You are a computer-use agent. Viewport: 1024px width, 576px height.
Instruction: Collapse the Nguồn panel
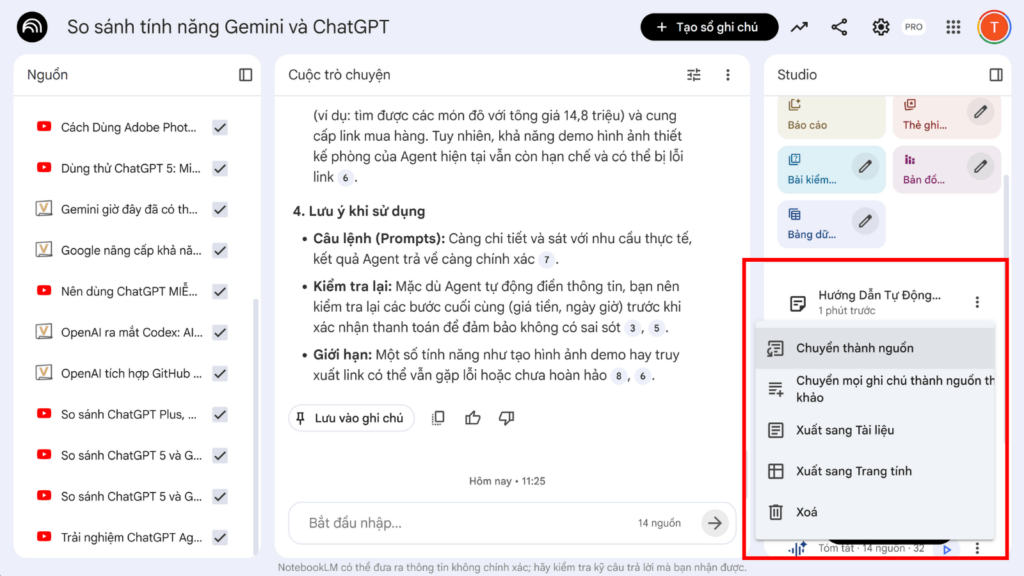click(x=246, y=75)
